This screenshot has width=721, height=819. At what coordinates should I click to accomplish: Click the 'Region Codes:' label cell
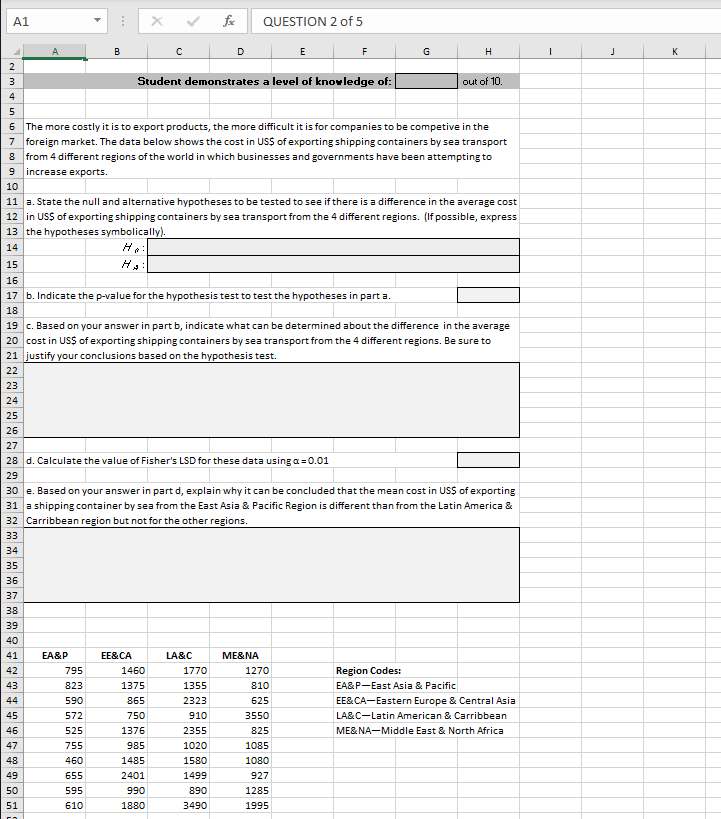pos(368,671)
